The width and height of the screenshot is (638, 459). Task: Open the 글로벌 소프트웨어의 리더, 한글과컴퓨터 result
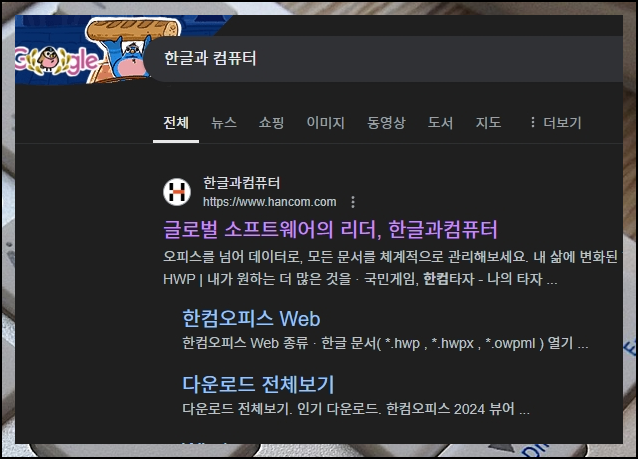coord(330,230)
